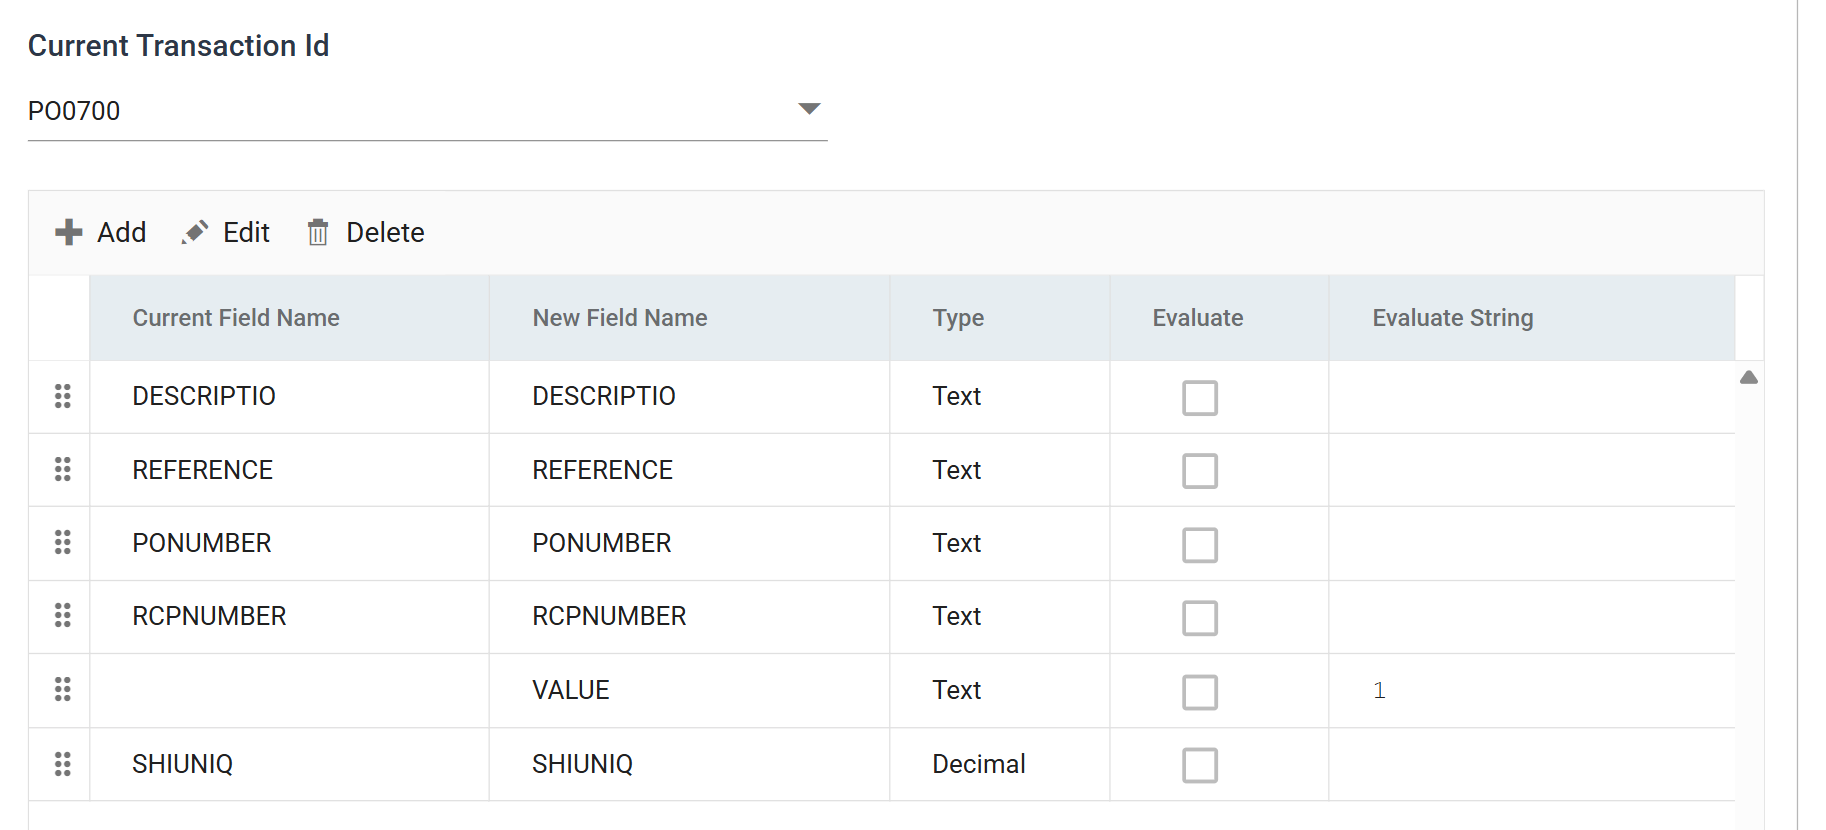Click the pencil icon beside Edit

[x=195, y=232]
